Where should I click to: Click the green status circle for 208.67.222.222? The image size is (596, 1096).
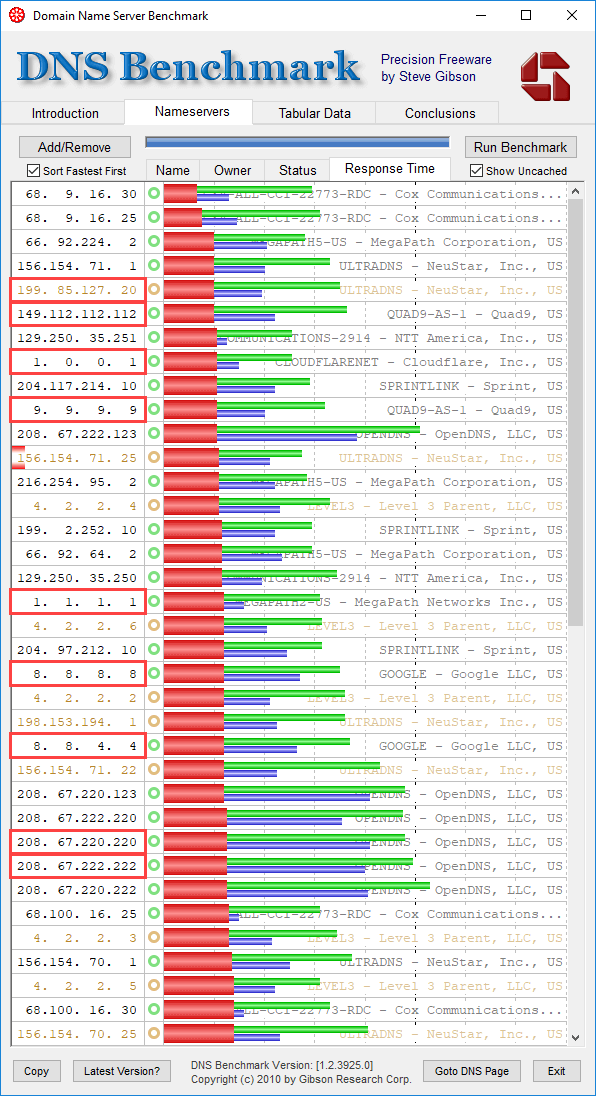(154, 866)
